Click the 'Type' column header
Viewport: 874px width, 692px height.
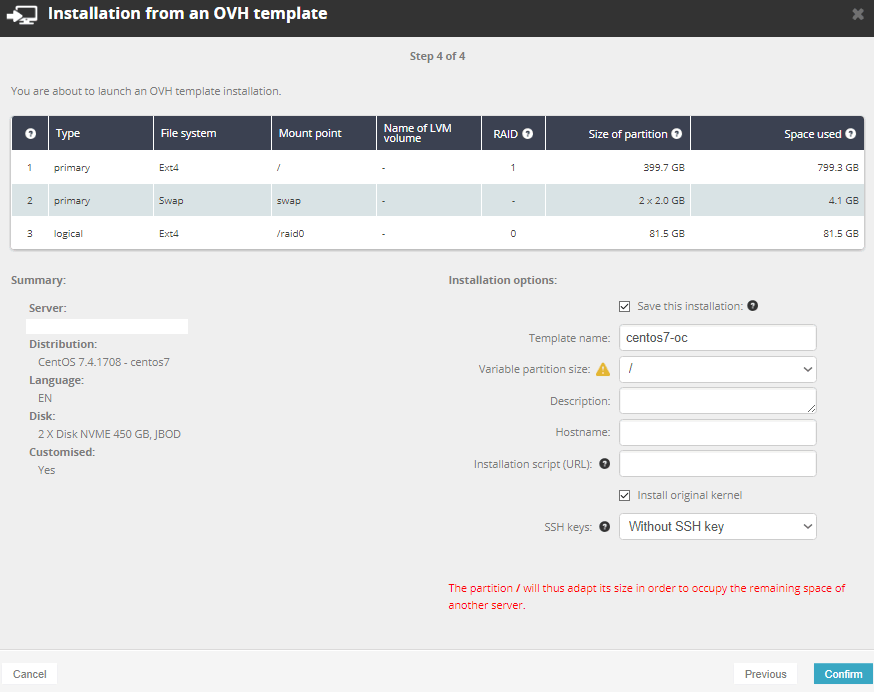(x=101, y=133)
